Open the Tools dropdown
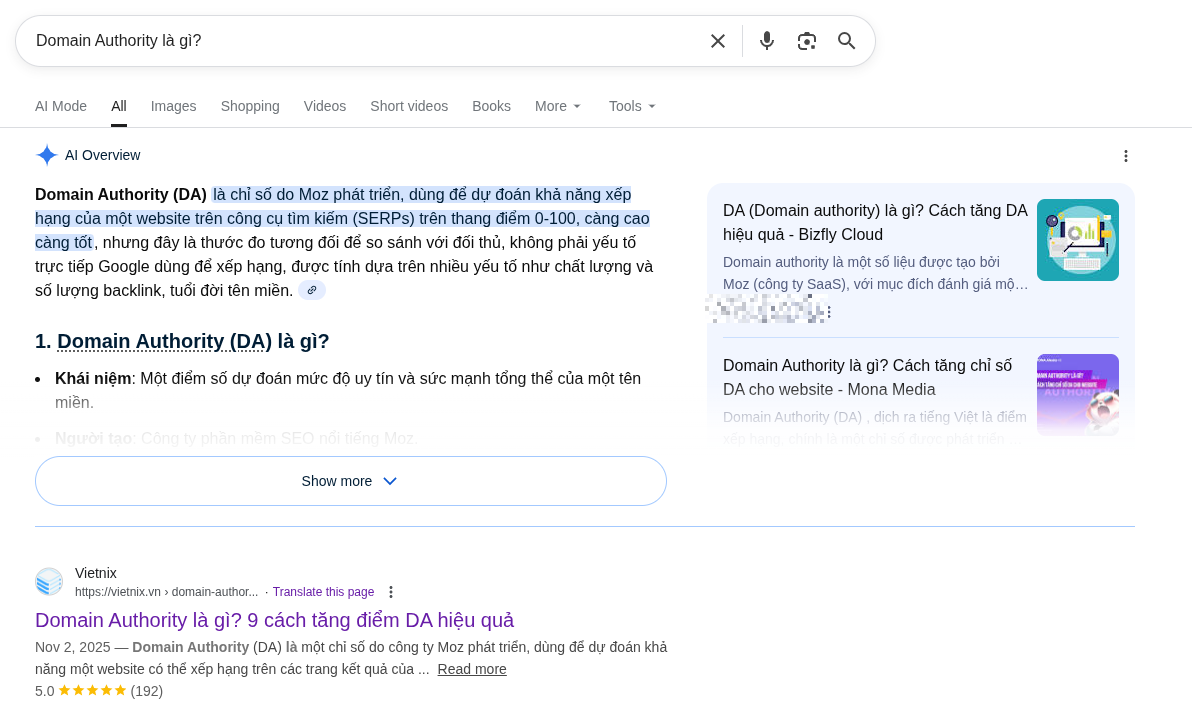Viewport: 1192px width, 724px height. 631,106
